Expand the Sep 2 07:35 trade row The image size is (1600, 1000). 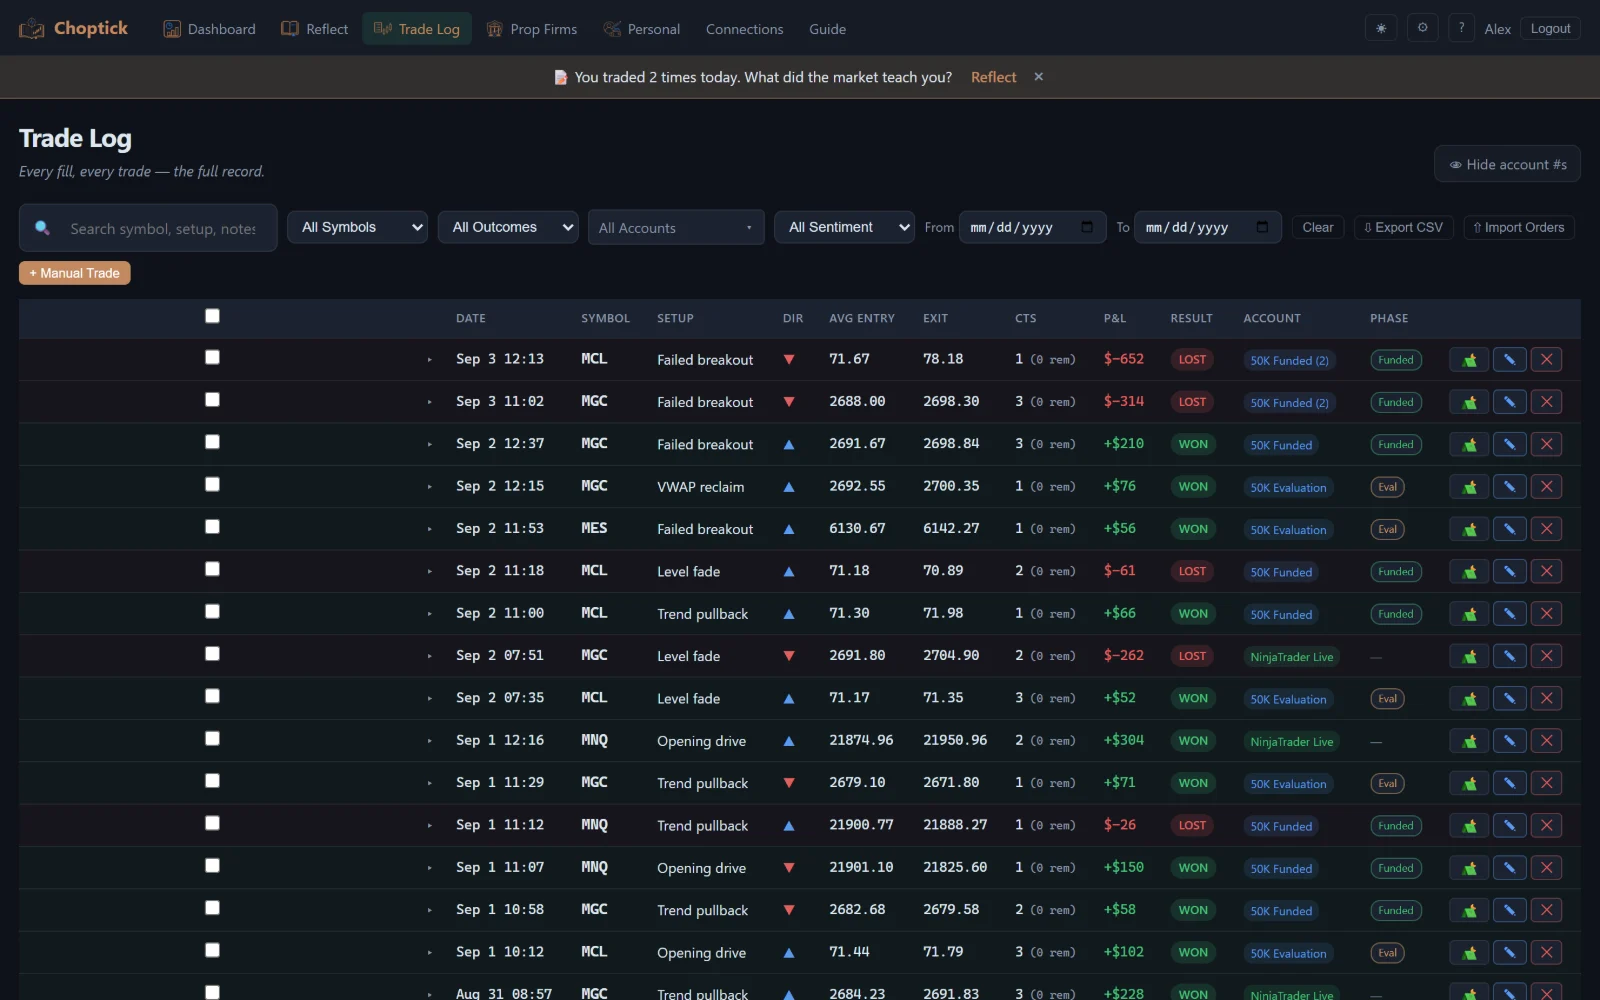[430, 699]
